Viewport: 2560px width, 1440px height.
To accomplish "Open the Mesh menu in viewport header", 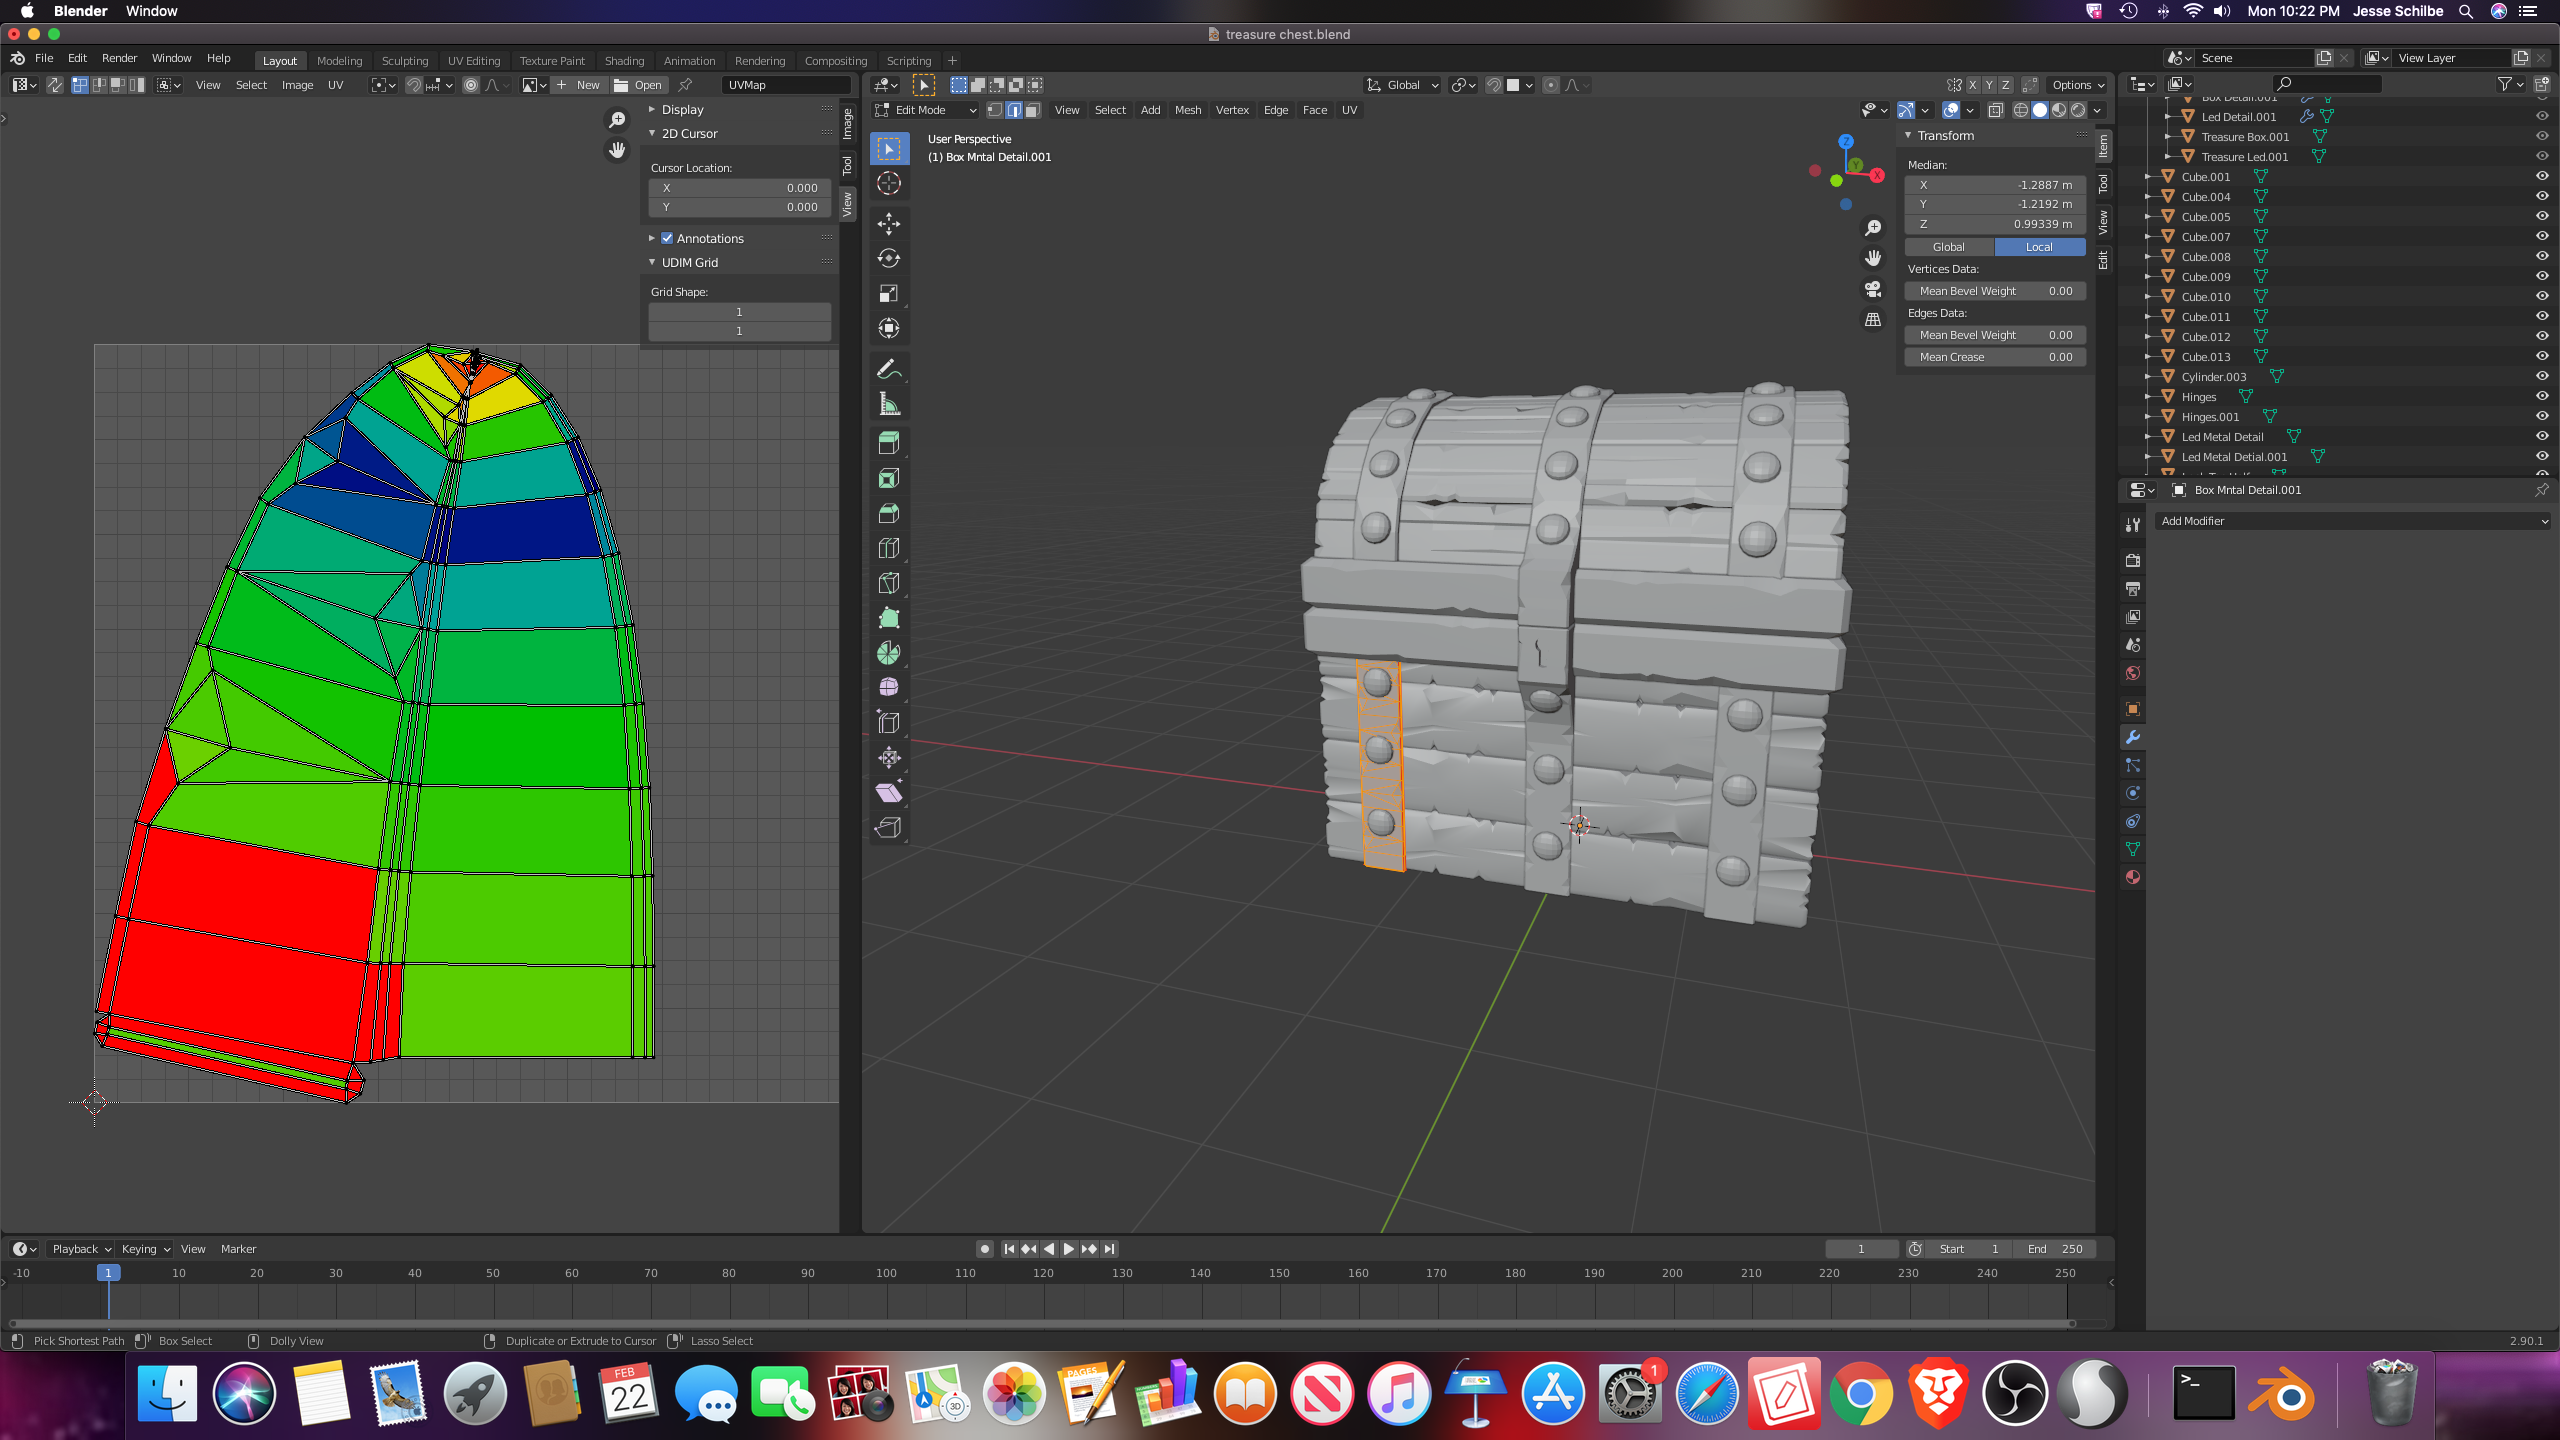I will [1187, 110].
